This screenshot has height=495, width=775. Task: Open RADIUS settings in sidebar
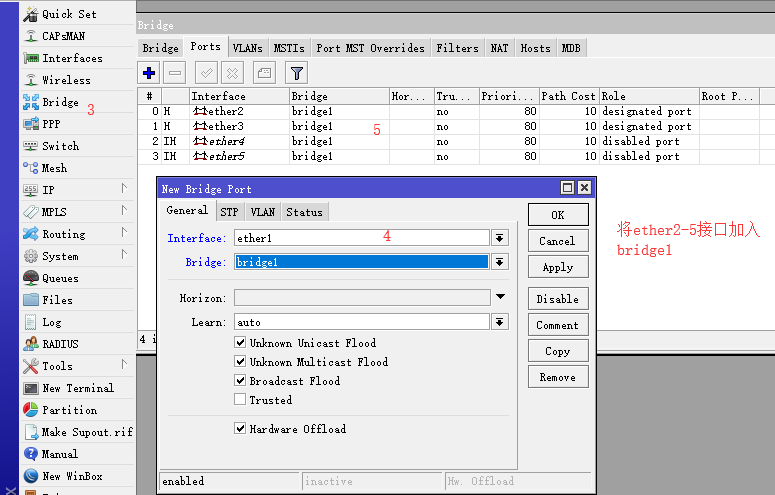60,344
